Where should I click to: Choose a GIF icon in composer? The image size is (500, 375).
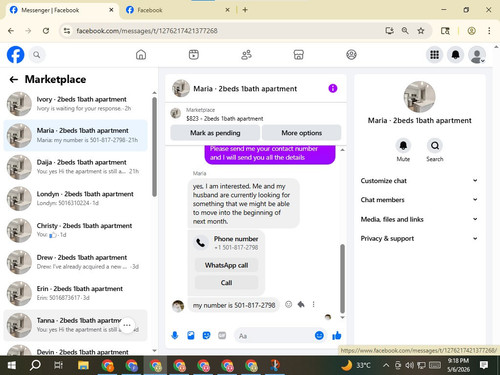click(222, 335)
